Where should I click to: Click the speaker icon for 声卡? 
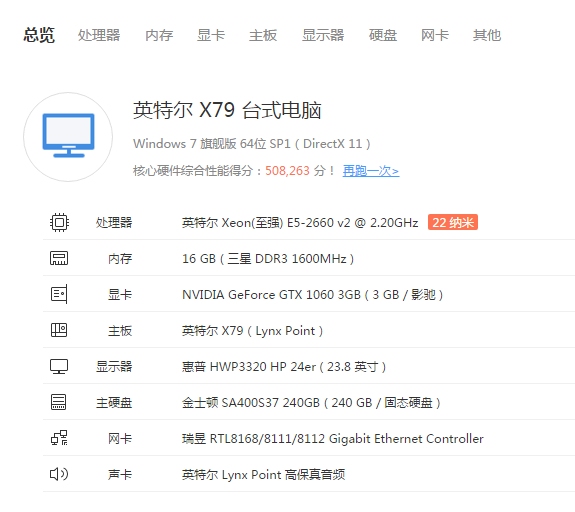click(59, 474)
